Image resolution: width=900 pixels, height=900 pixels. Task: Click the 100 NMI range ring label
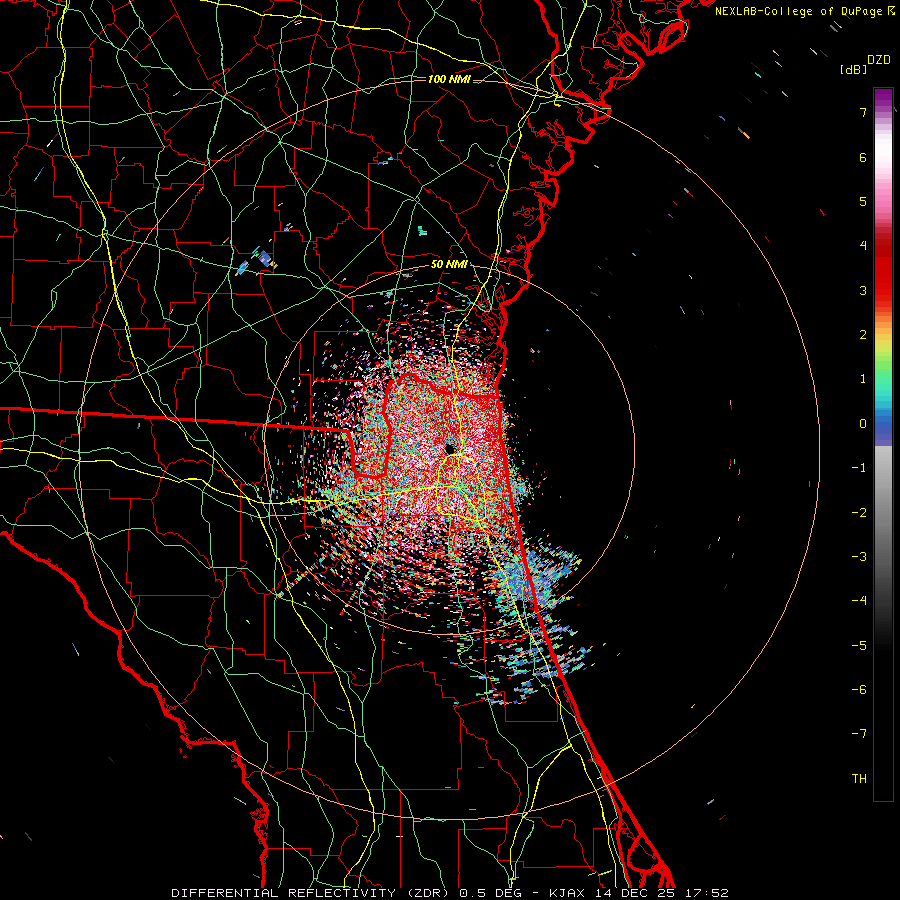(449, 79)
